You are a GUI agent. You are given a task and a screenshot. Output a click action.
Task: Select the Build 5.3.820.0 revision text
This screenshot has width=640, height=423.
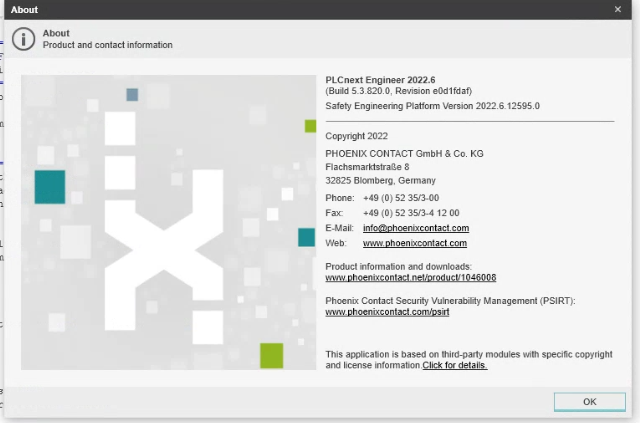[398, 91]
